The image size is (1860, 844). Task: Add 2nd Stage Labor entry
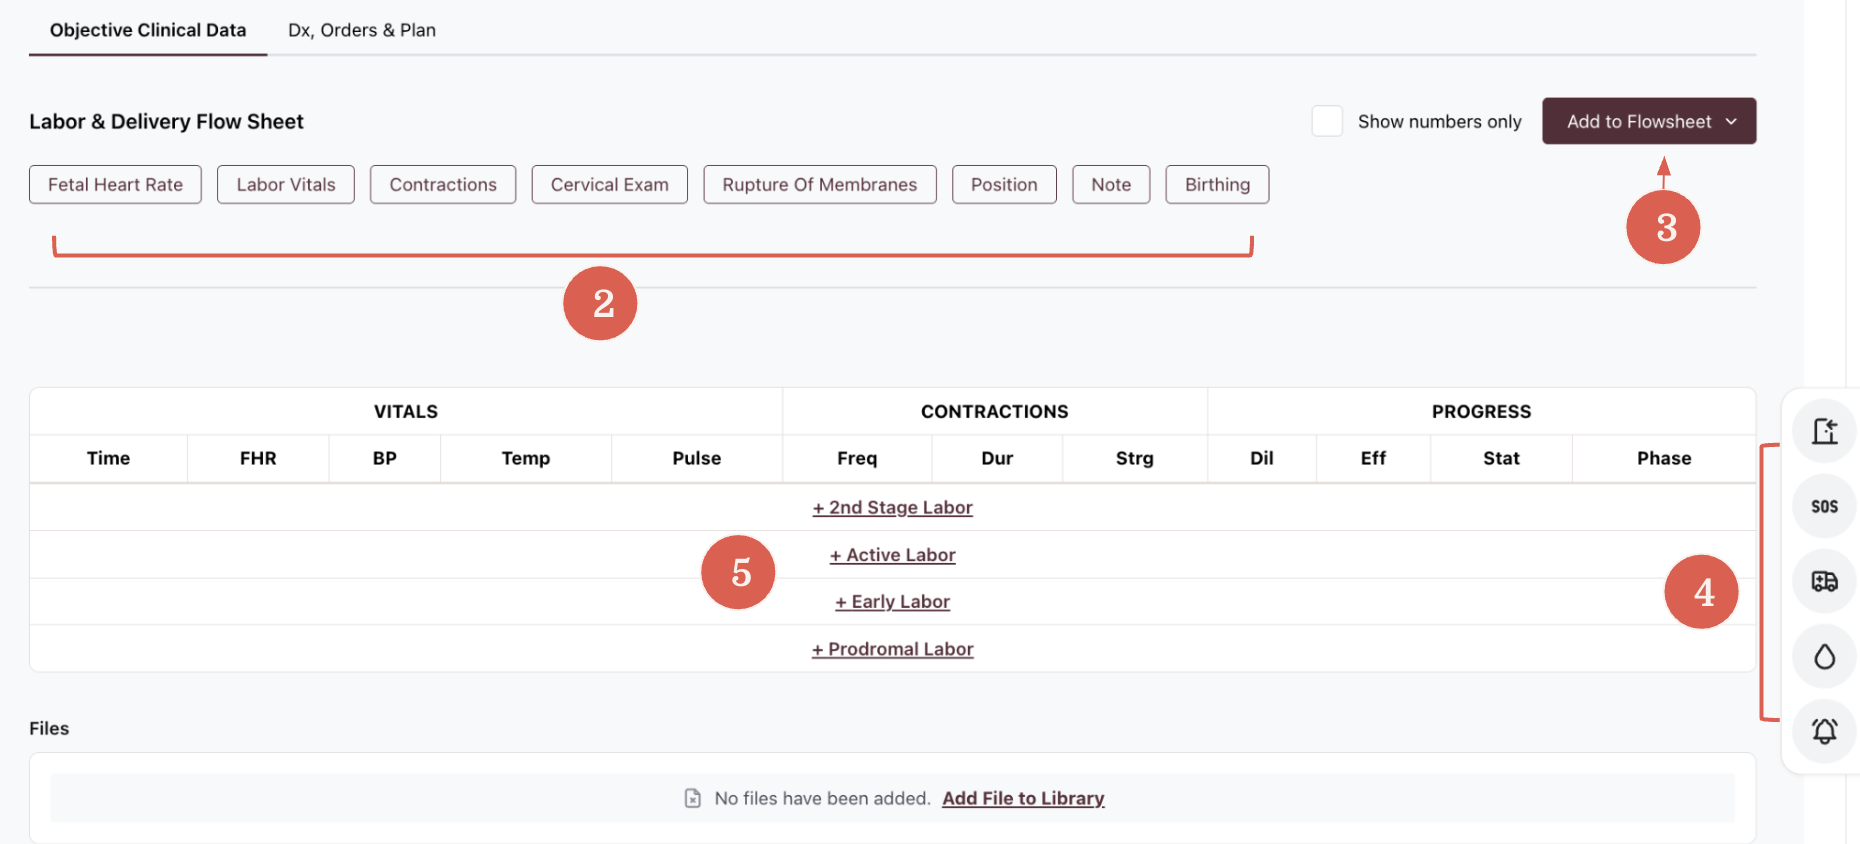pyautogui.click(x=893, y=507)
